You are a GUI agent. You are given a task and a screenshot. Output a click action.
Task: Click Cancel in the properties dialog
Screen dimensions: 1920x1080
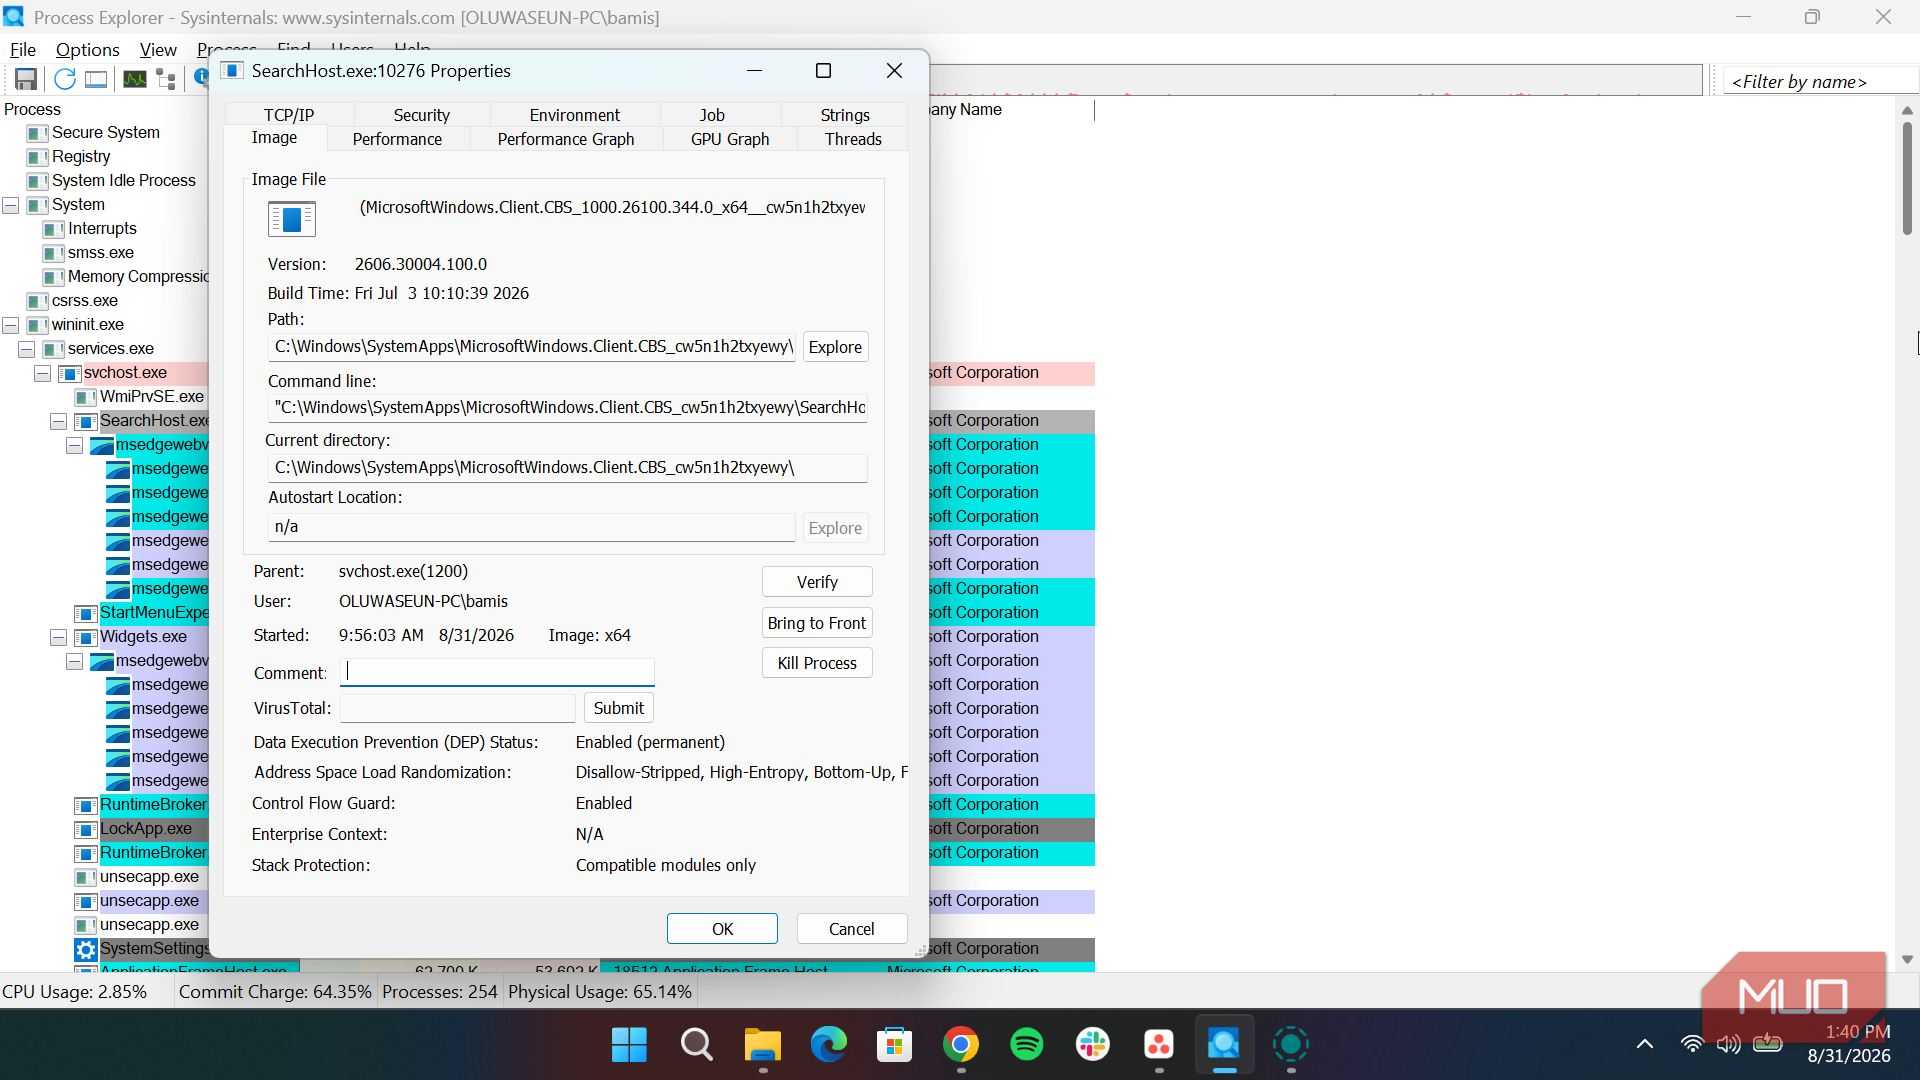tap(852, 929)
